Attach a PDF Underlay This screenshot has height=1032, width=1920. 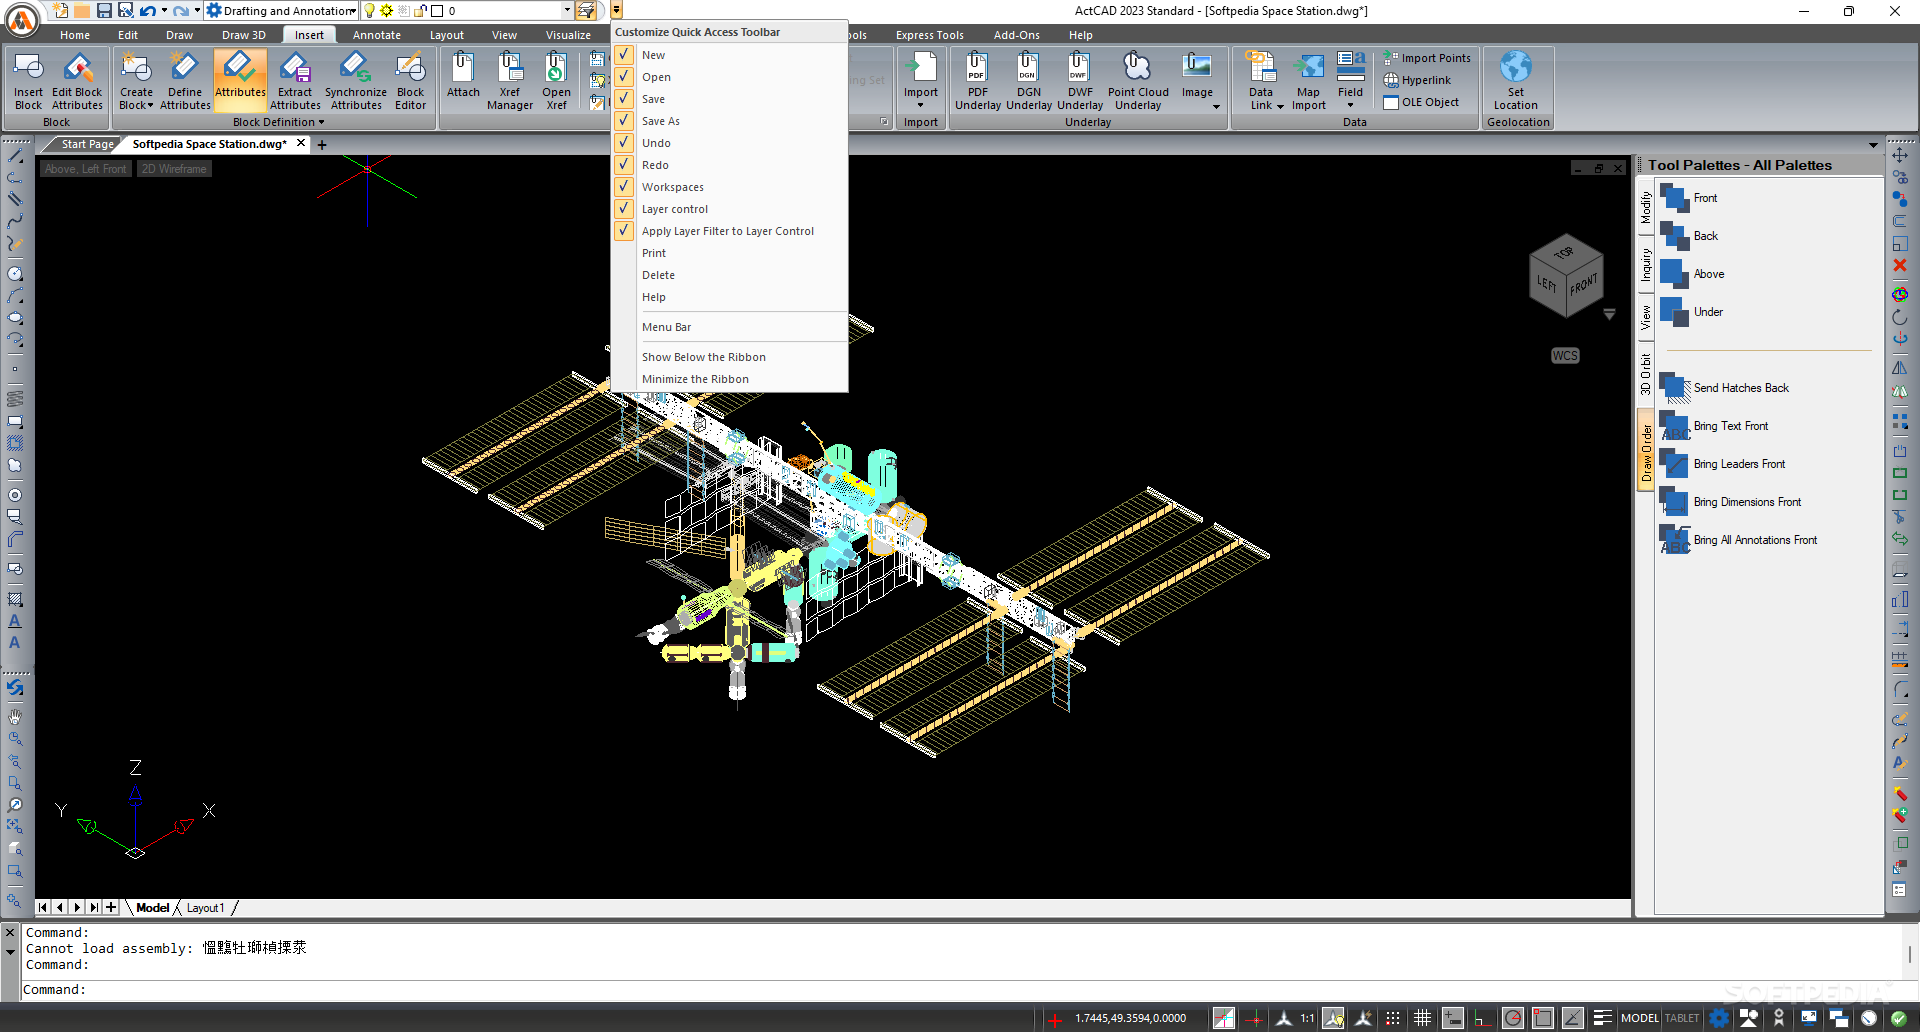(977, 80)
